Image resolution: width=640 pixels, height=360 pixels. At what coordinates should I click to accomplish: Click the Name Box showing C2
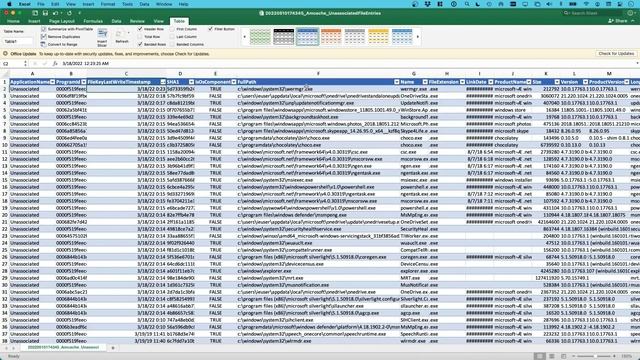(x=13, y=64)
